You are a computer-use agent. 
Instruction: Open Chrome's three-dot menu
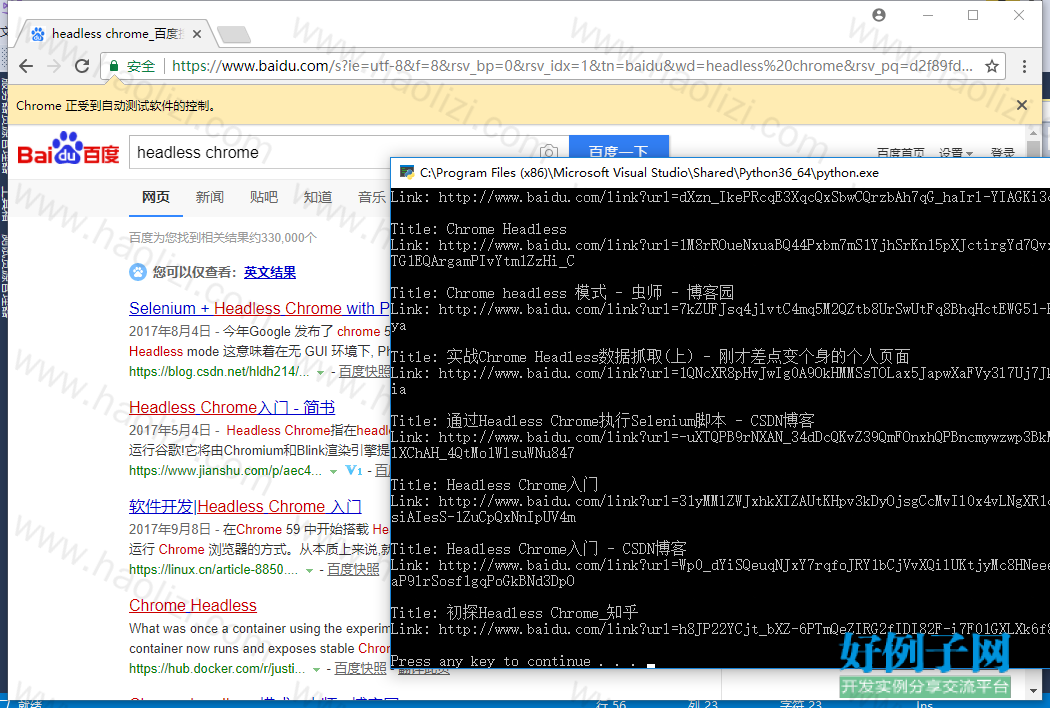(1024, 66)
